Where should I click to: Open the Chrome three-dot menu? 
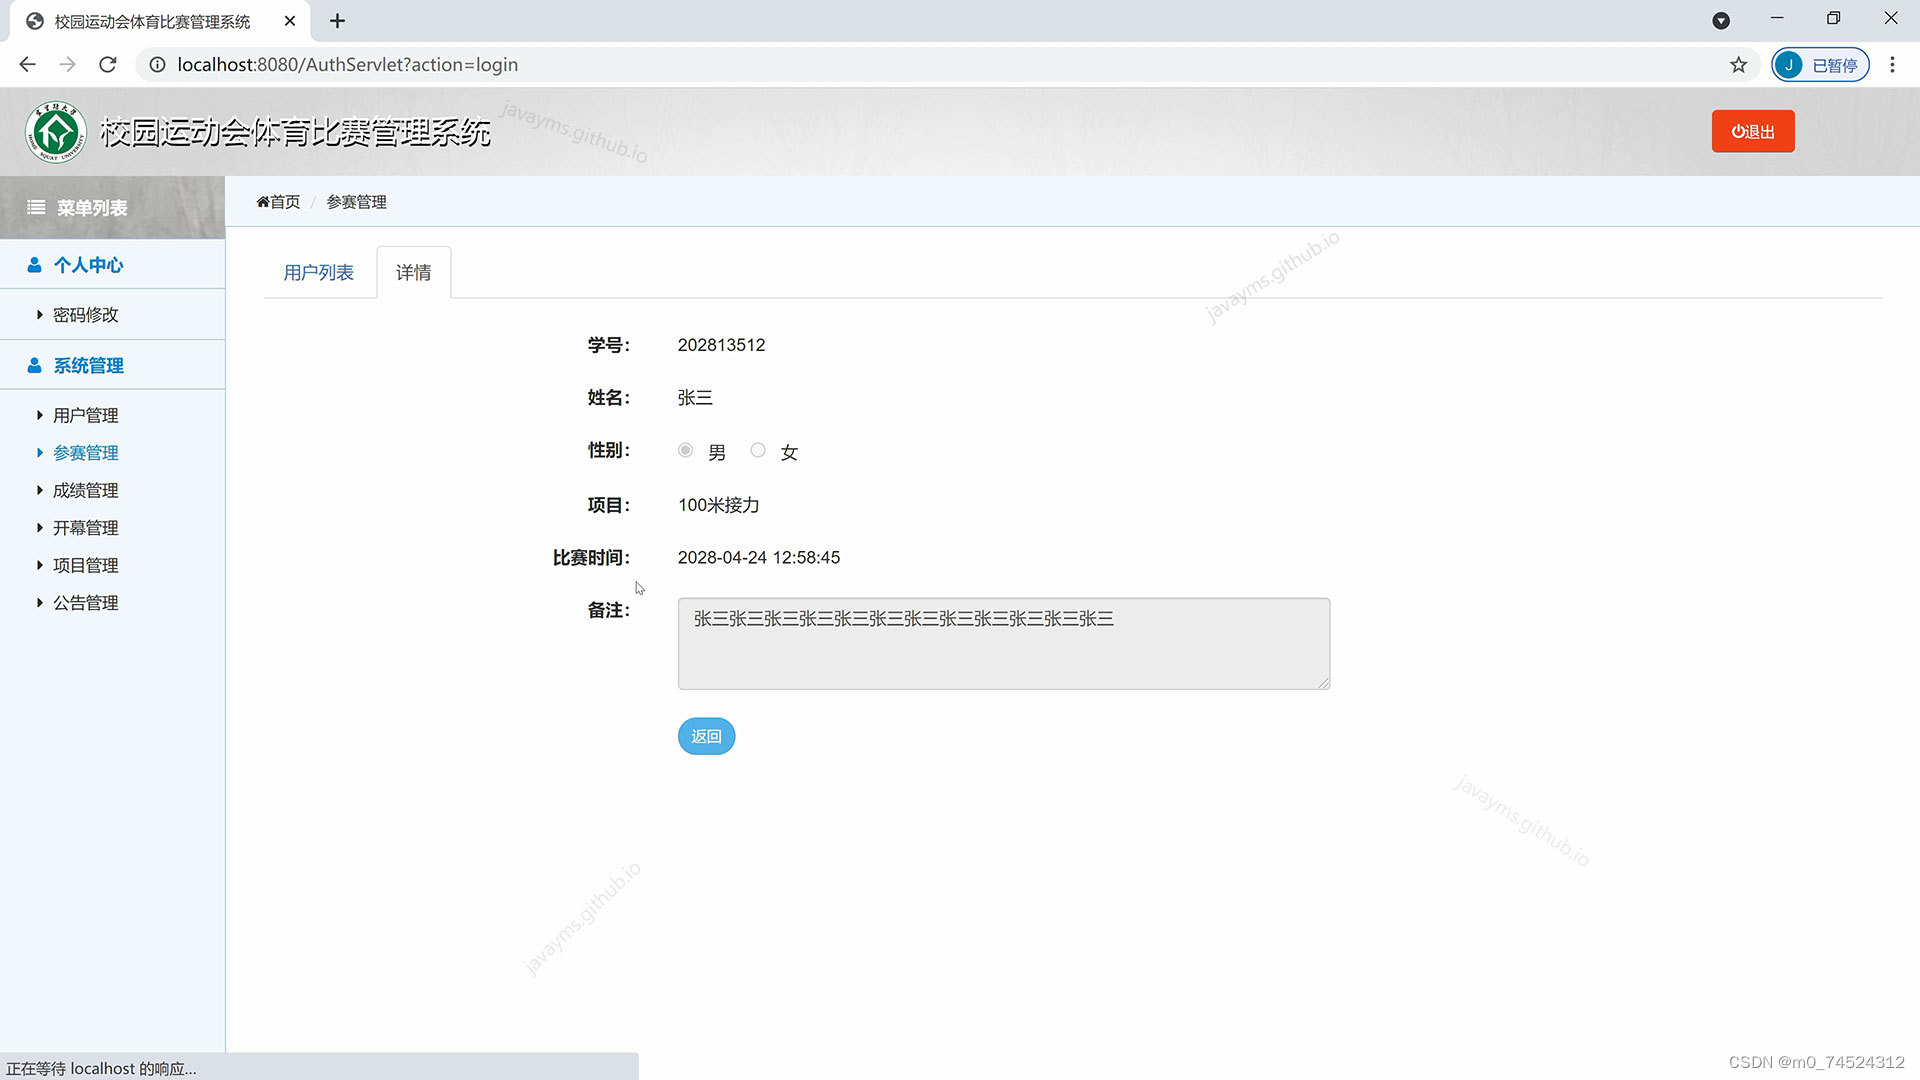1891,65
